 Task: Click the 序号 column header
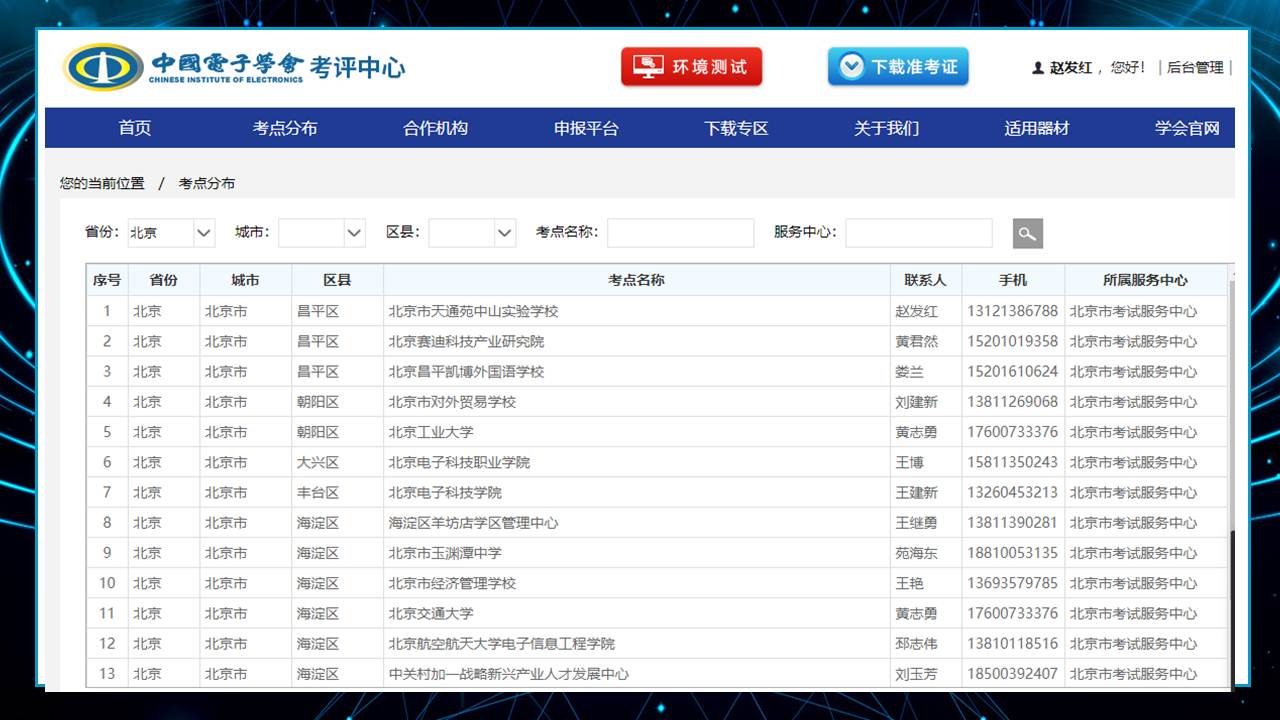pyautogui.click(x=107, y=280)
